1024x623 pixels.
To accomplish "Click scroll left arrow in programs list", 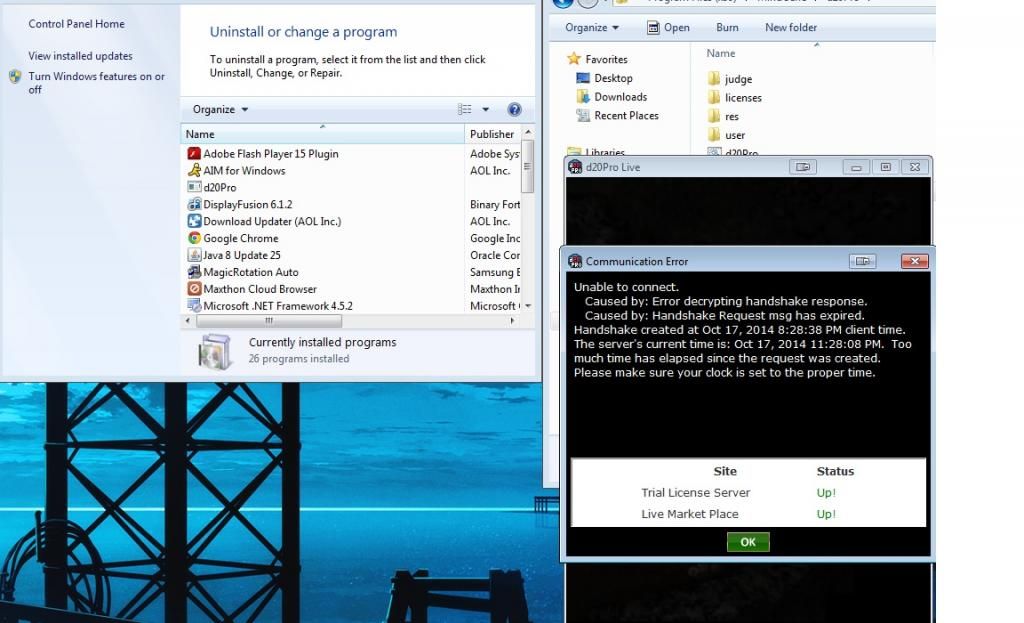I will tap(188, 321).
